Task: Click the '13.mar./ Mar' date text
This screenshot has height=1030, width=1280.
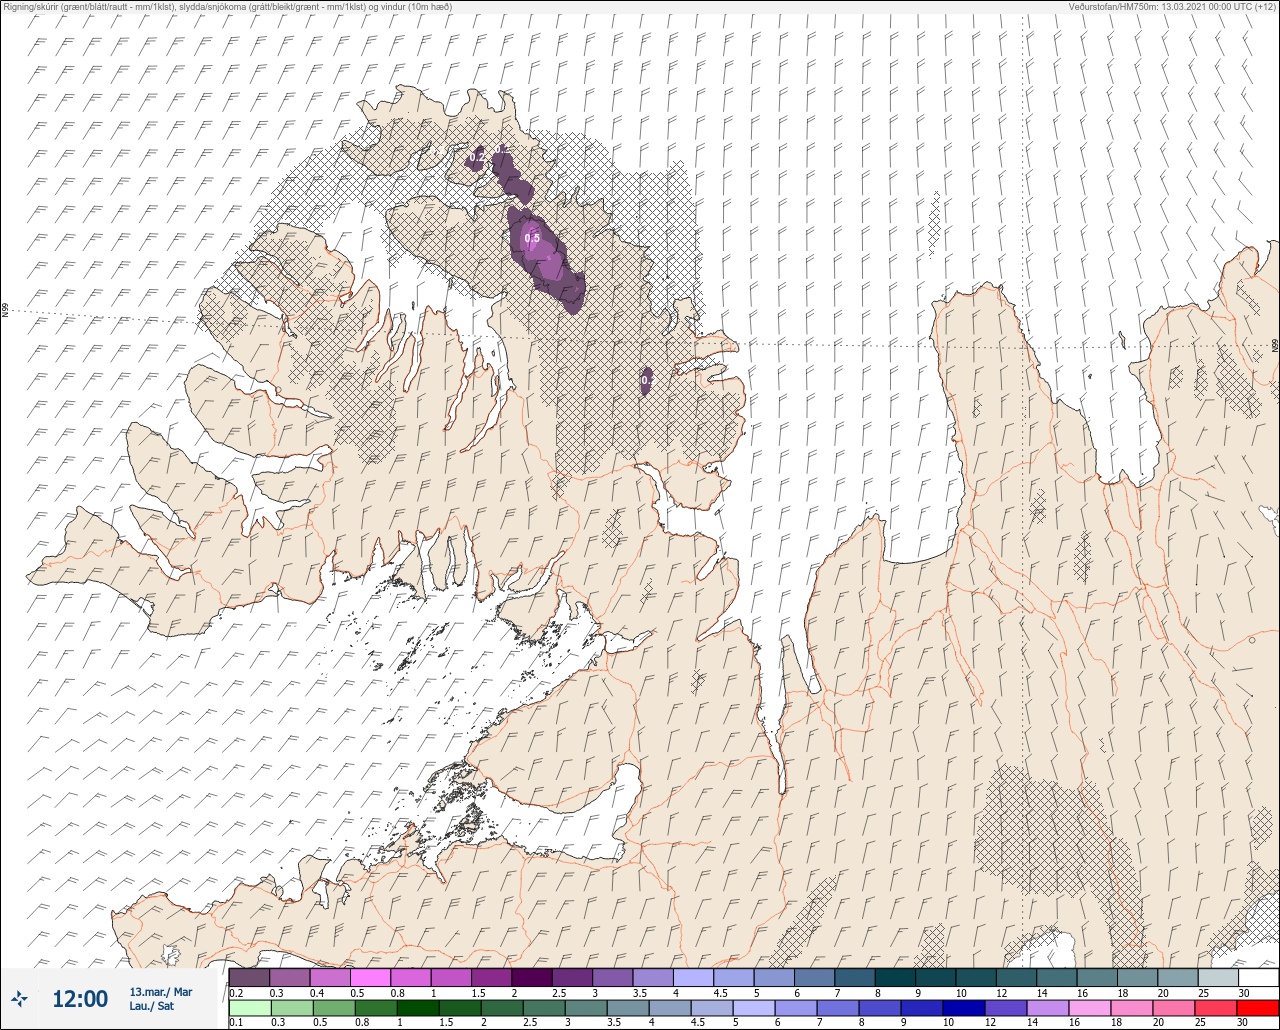Action: click(160, 992)
